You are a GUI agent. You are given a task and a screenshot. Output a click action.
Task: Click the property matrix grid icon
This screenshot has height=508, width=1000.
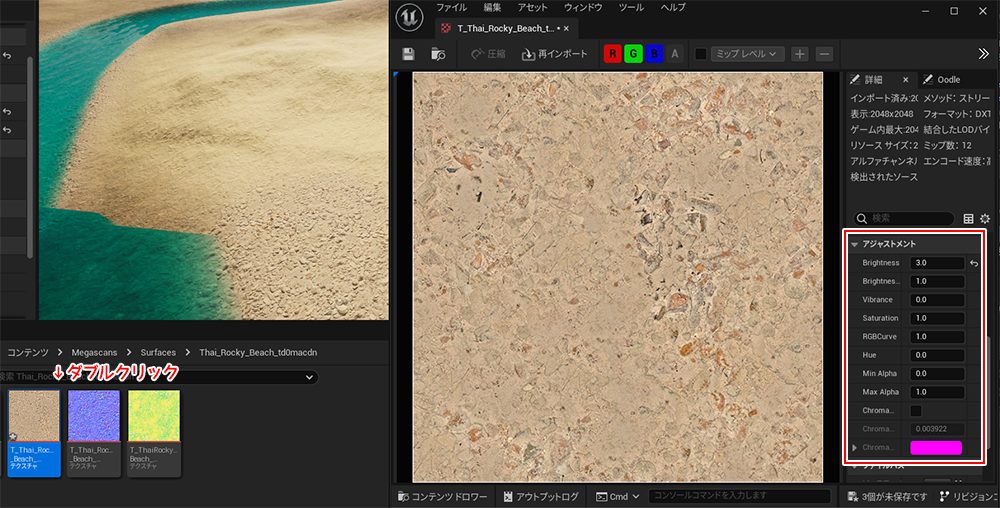pyautogui.click(x=968, y=218)
